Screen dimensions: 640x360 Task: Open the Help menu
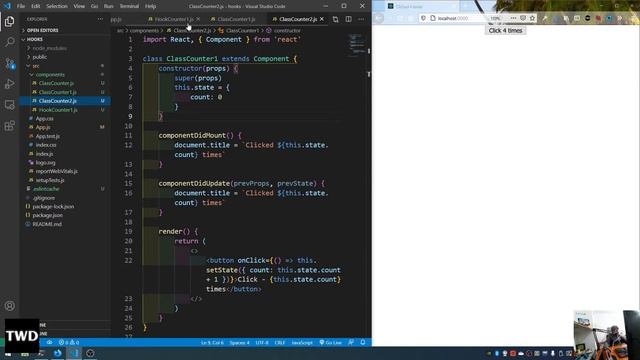[x=150, y=6]
